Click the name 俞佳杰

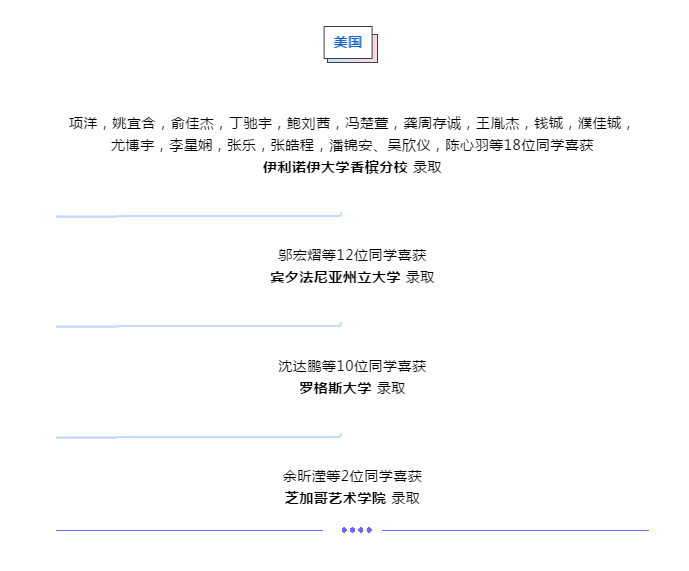[x=192, y=124]
